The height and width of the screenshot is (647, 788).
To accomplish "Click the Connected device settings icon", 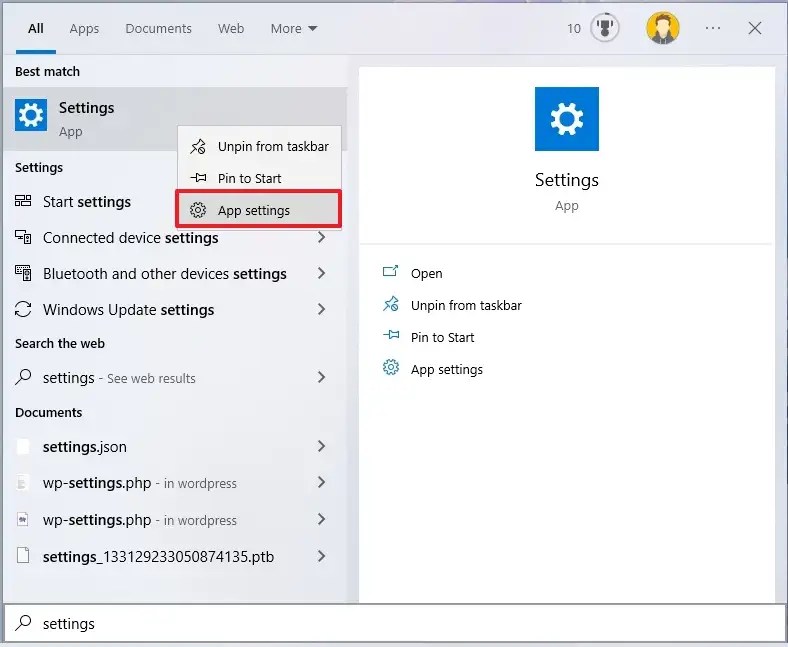I will pyautogui.click(x=23, y=237).
